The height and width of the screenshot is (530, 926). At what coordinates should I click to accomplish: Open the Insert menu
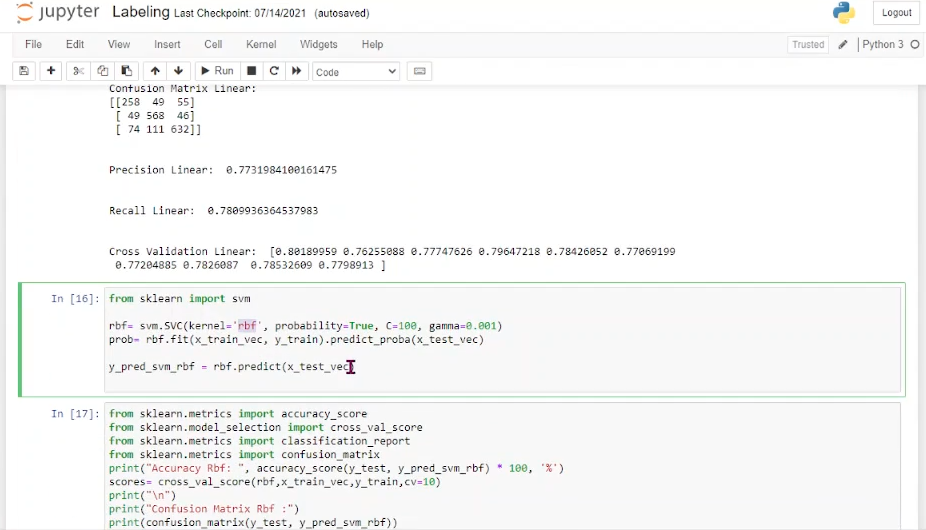[x=167, y=44]
